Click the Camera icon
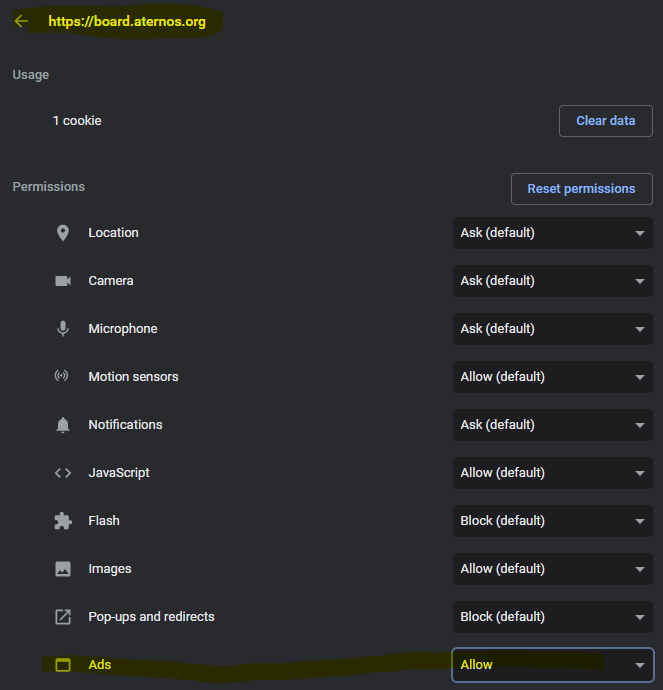The height and width of the screenshot is (690, 663). pyautogui.click(x=63, y=281)
